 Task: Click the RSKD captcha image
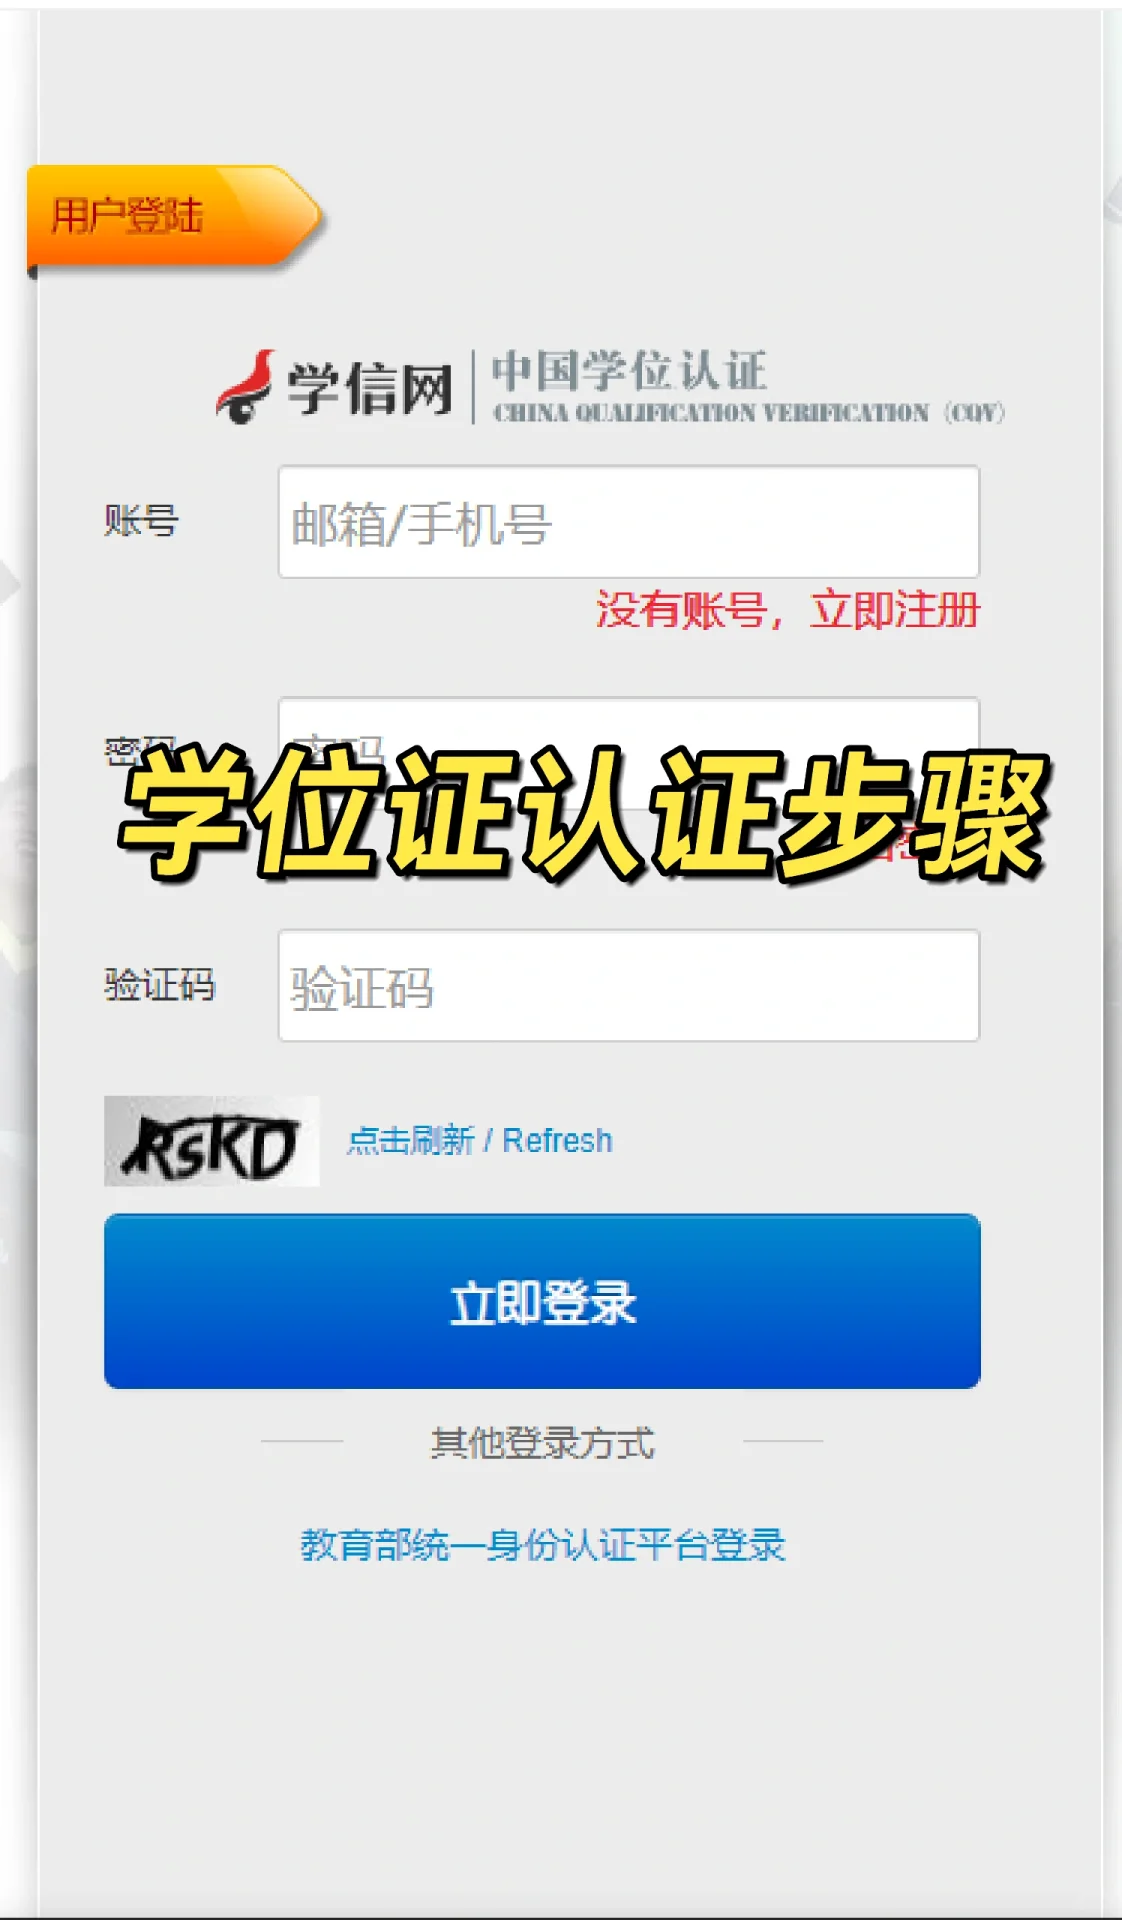212,1141
